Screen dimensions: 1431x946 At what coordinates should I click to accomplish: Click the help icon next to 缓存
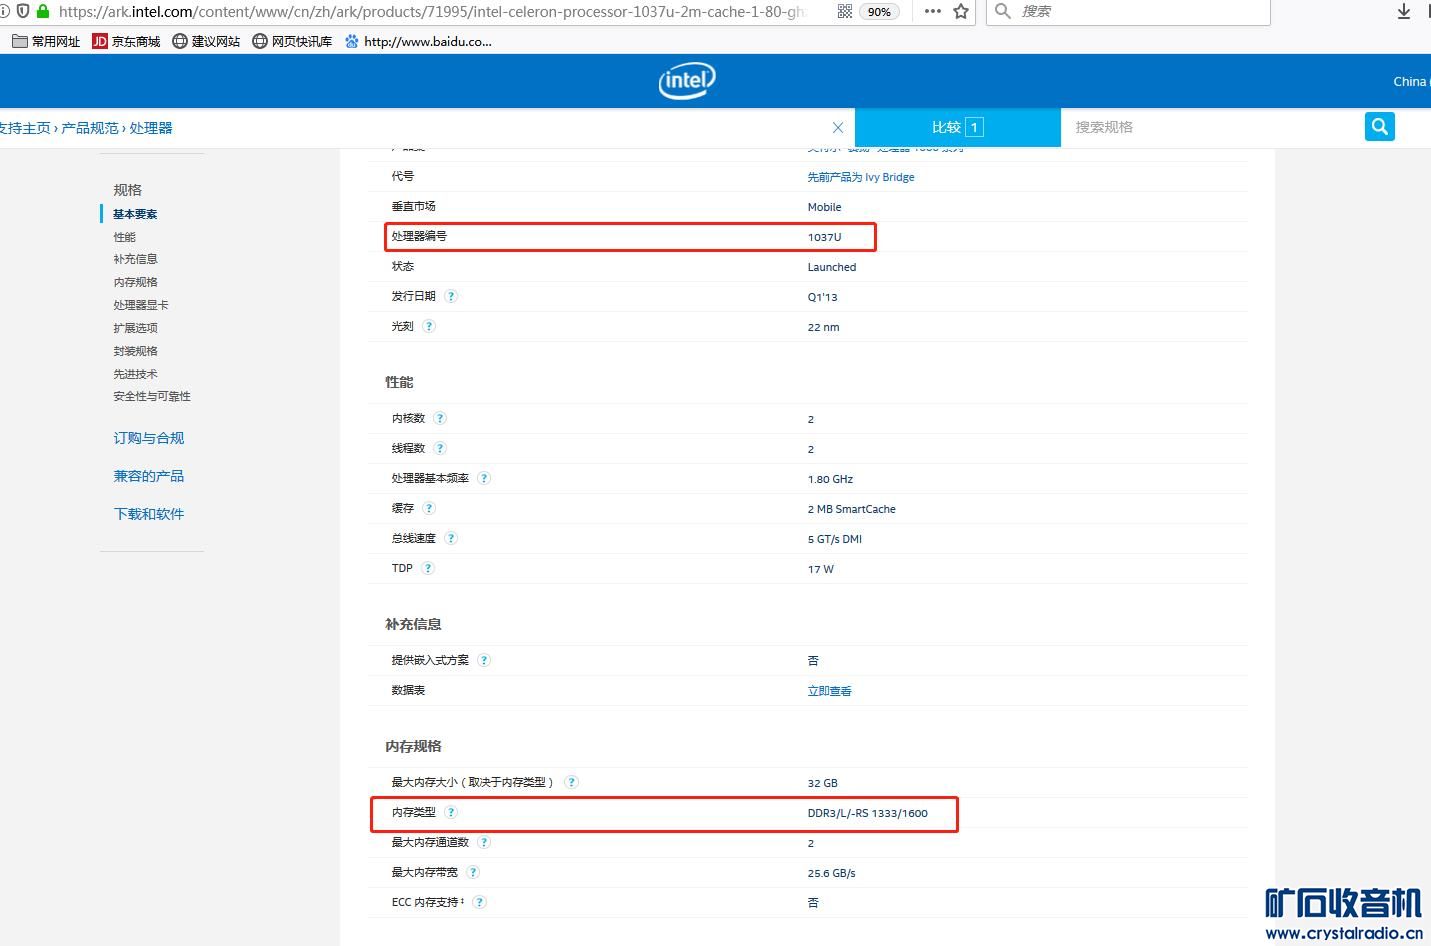click(429, 508)
